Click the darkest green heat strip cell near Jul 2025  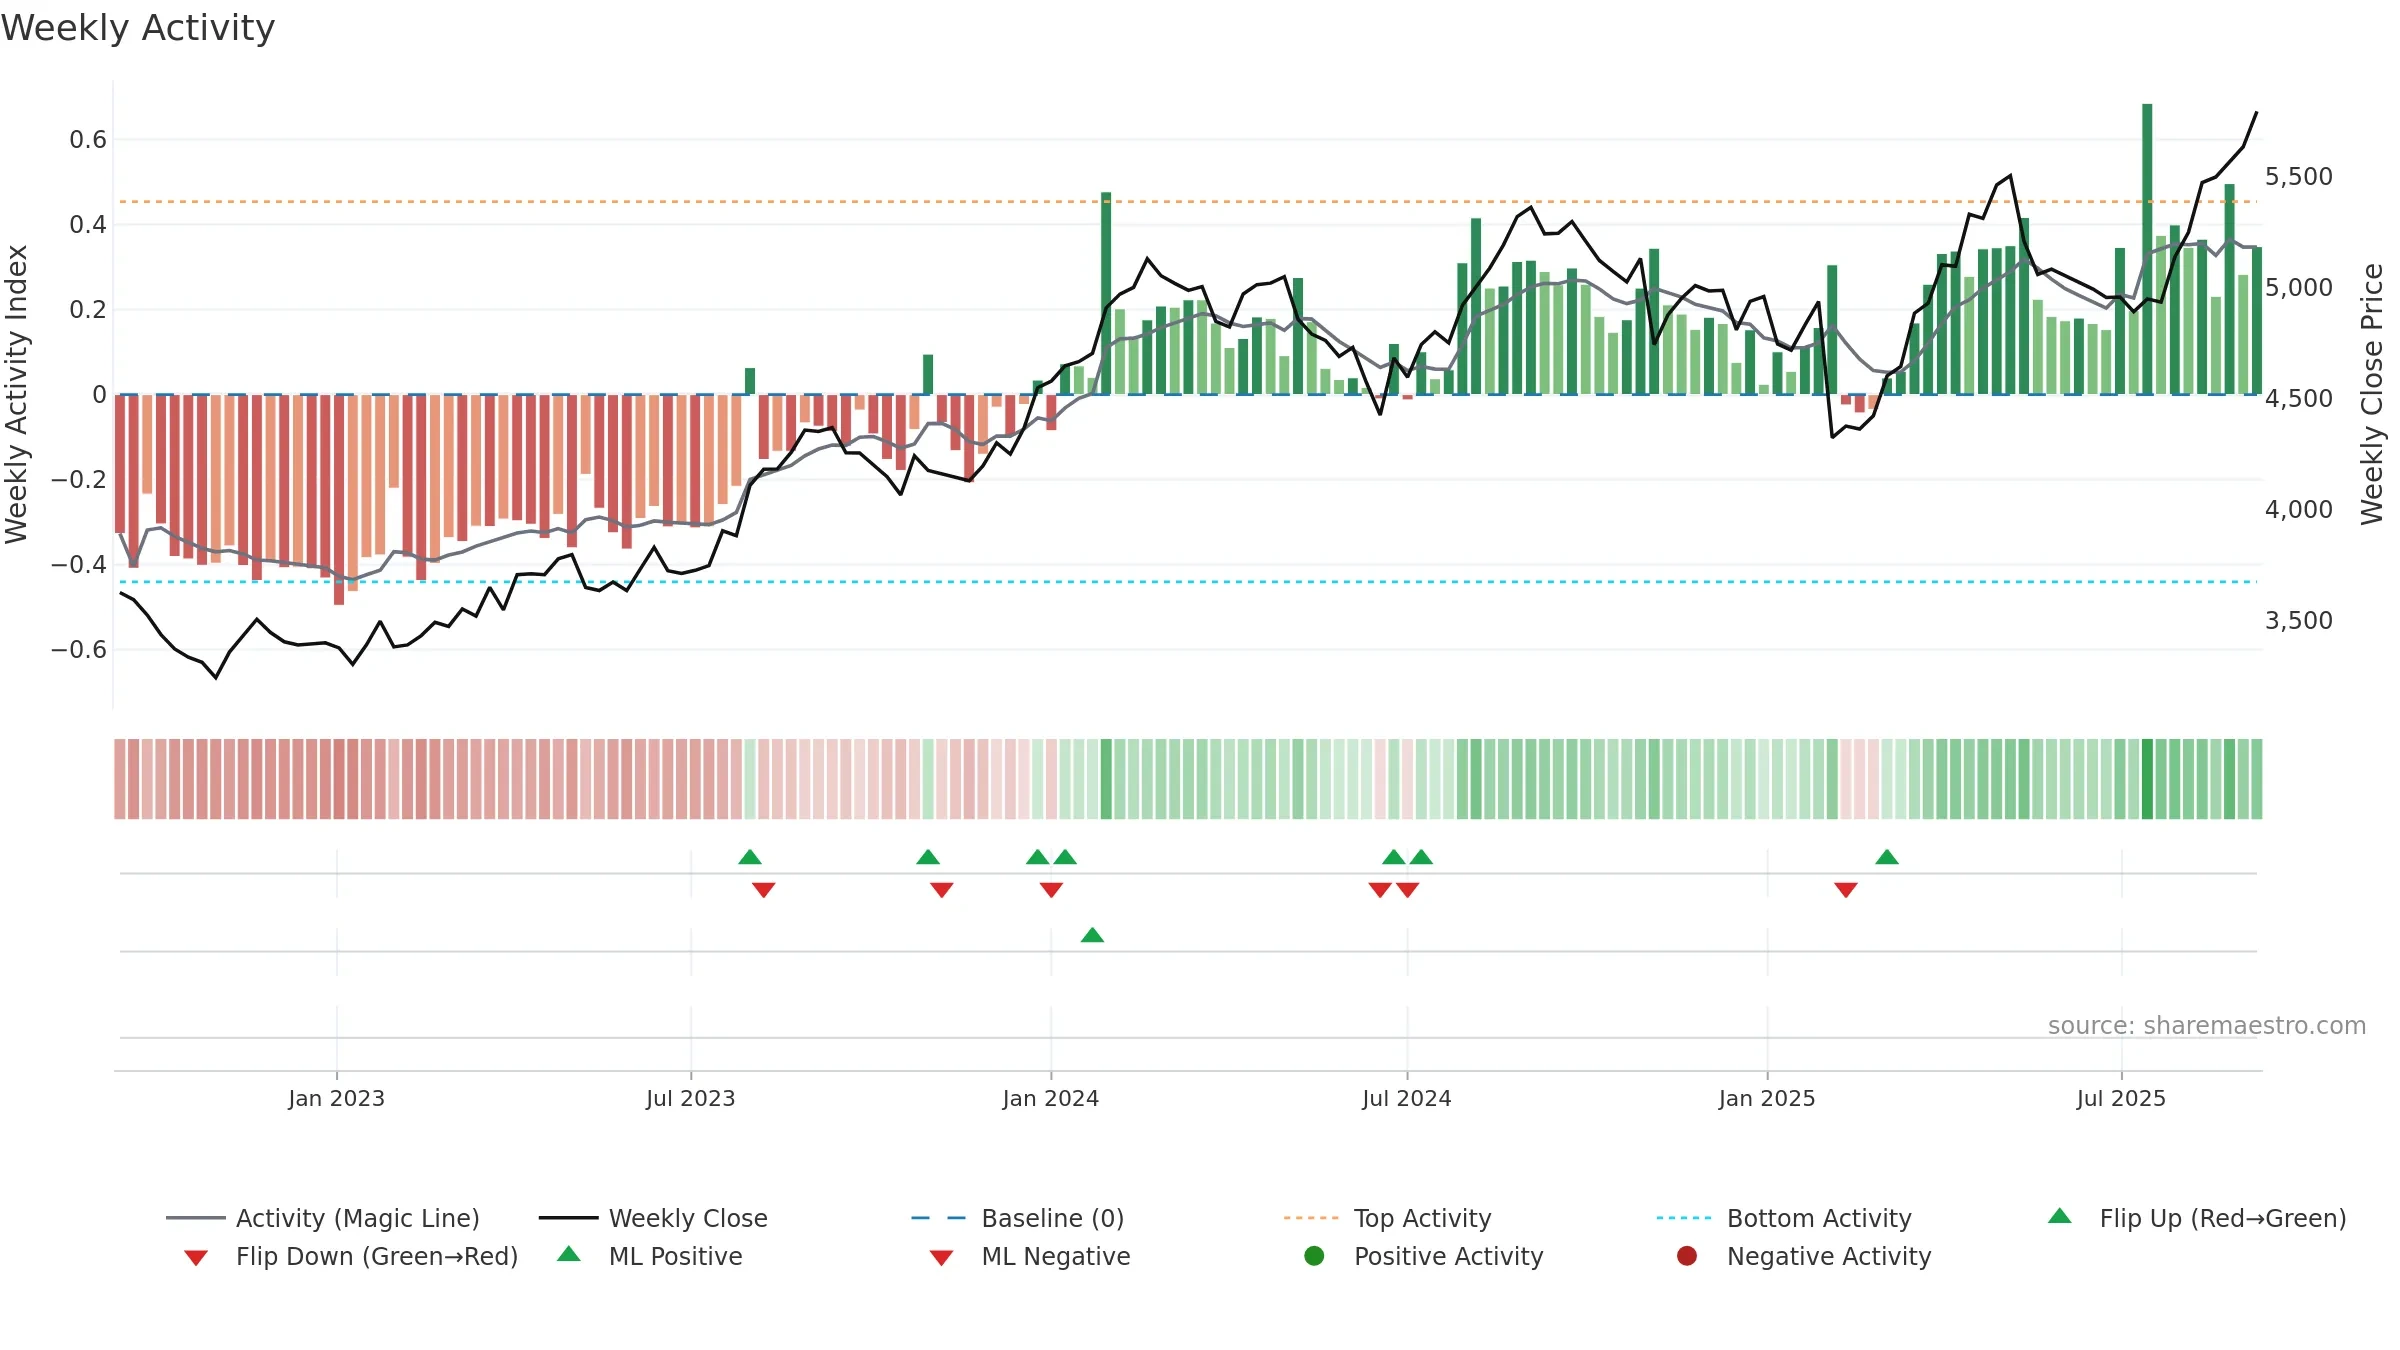[2147, 779]
